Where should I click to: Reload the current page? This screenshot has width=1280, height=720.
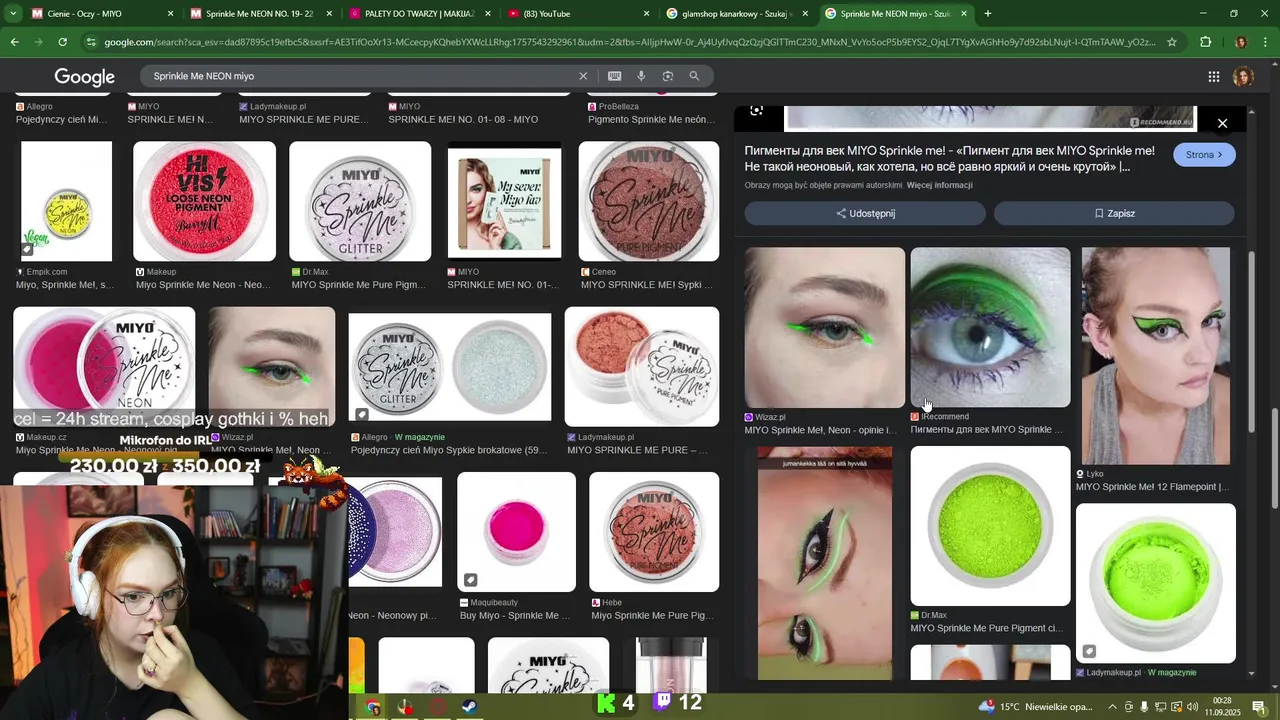tap(62, 42)
